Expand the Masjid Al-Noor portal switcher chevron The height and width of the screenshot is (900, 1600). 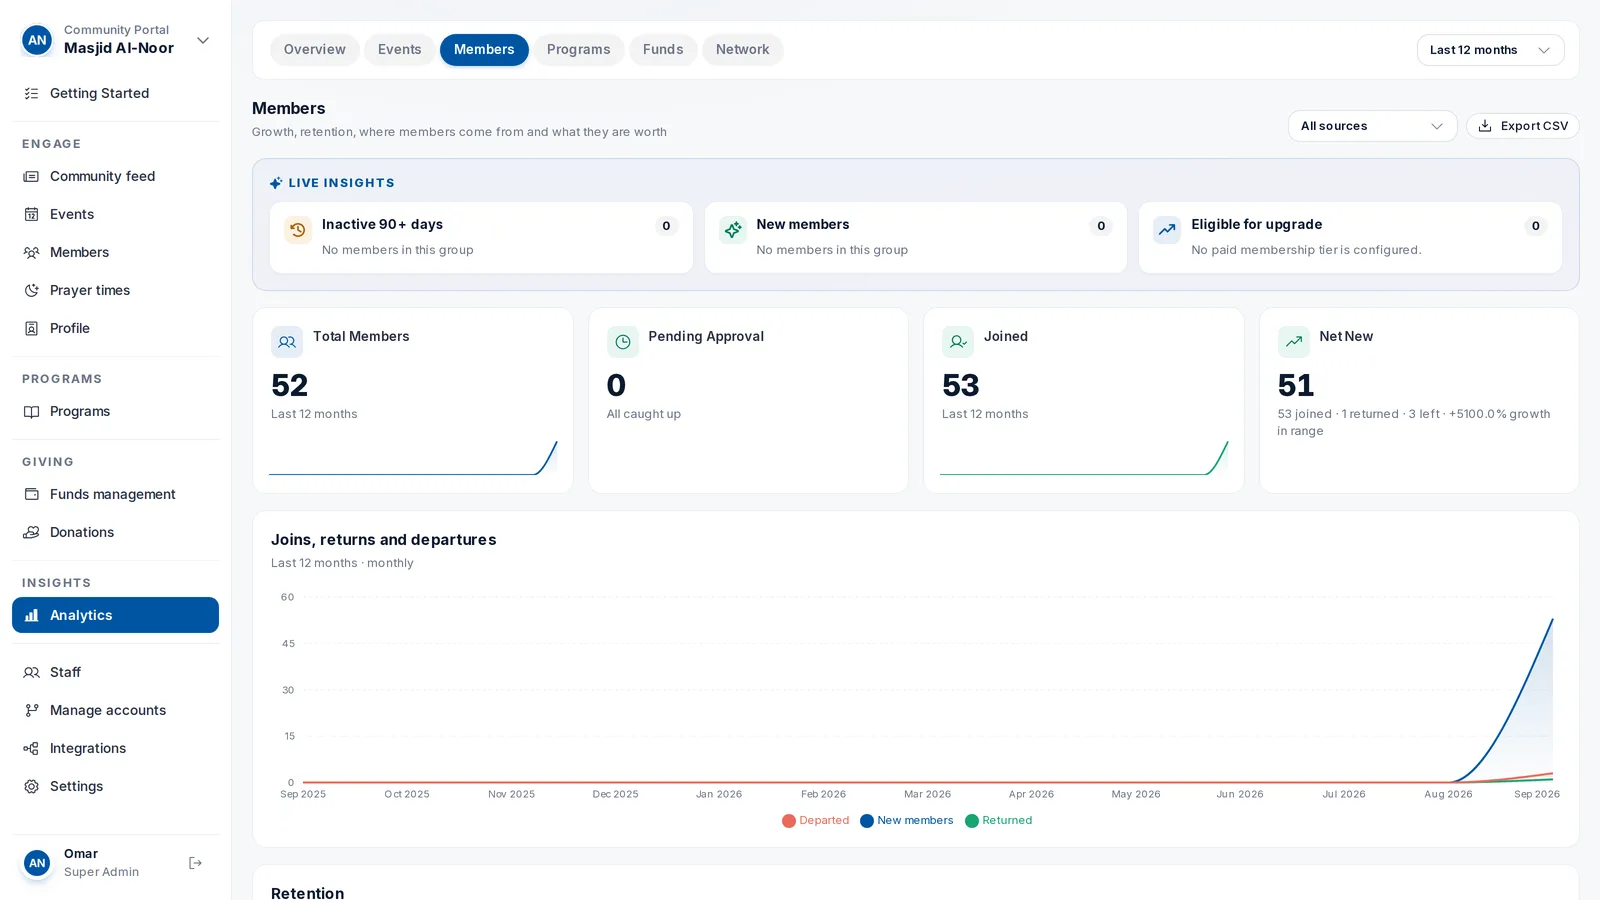[x=203, y=40]
